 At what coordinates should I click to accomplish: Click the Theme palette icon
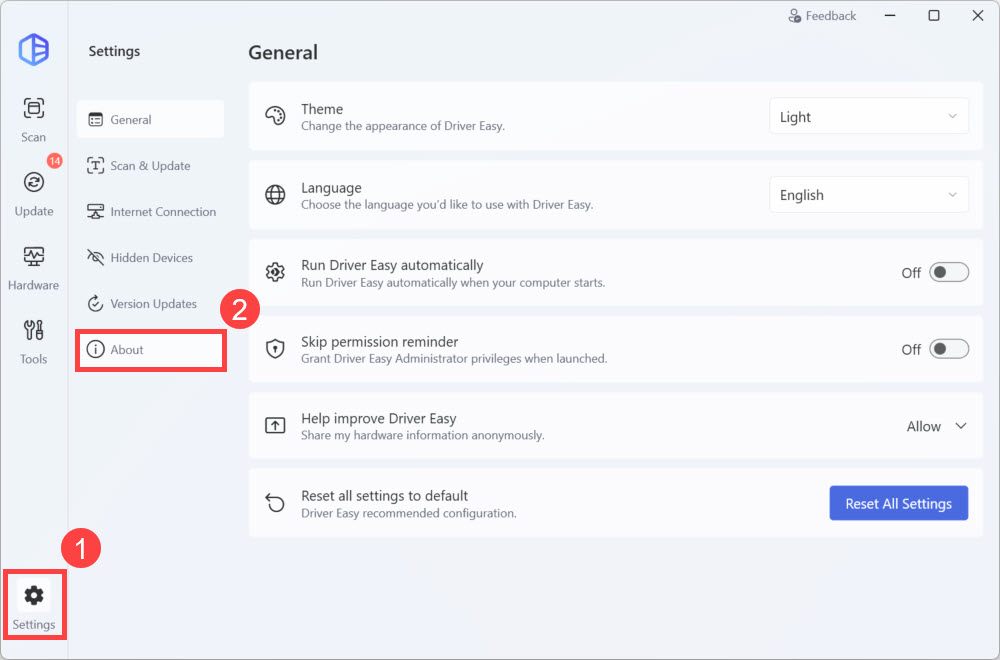pos(275,116)
